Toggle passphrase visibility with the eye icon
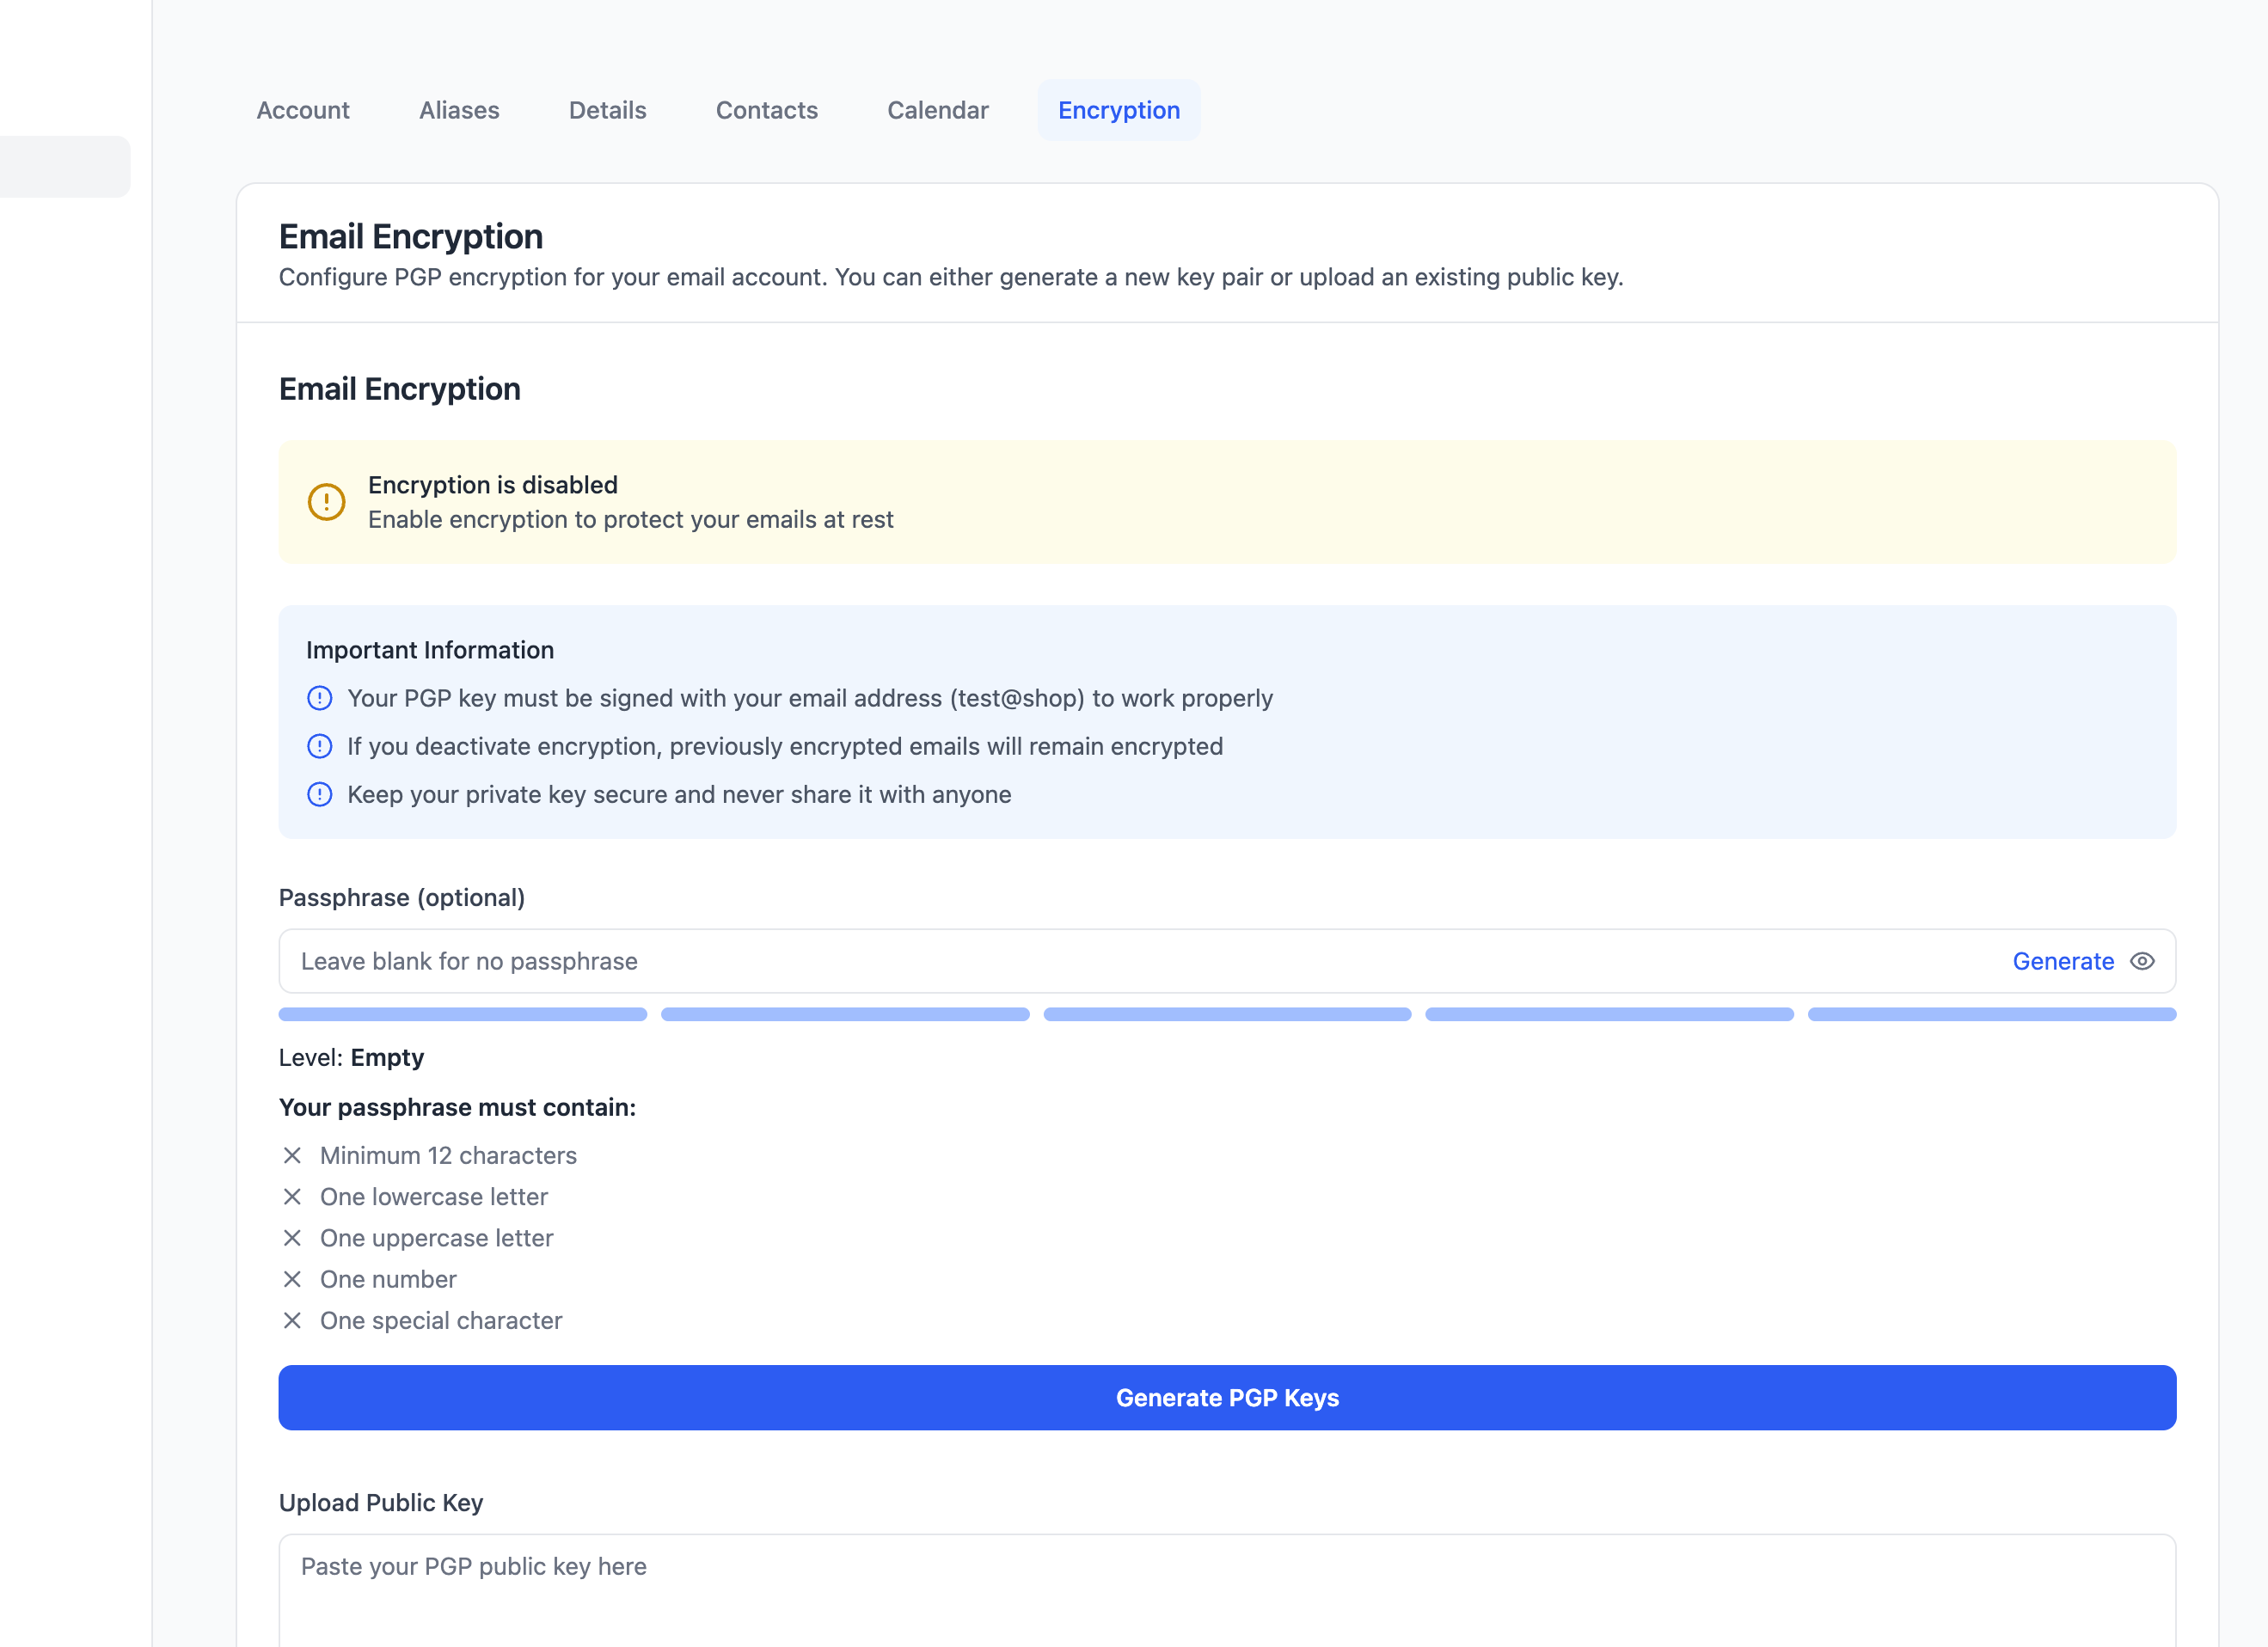2268x1647 pixels. tap(2142, 961)
